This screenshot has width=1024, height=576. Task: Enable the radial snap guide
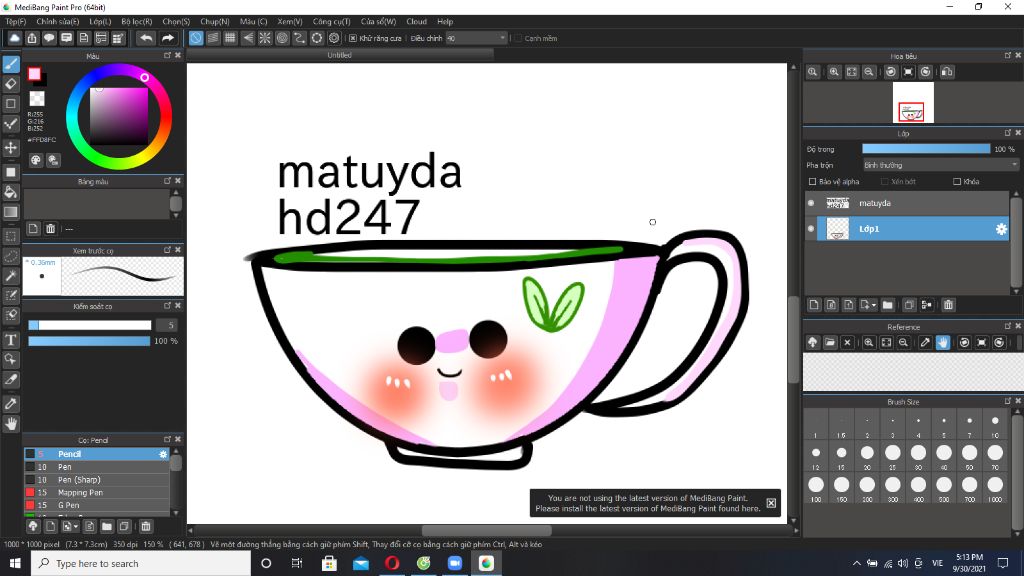click(264, 39)
